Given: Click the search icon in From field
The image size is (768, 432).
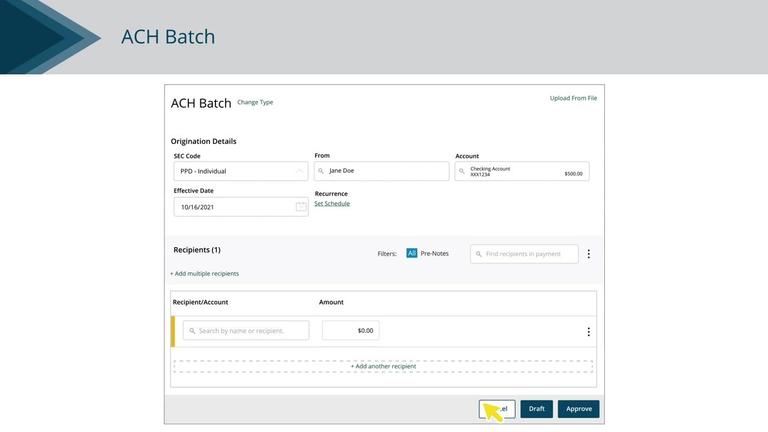Looking at the screenshot, I should (321, 171).
